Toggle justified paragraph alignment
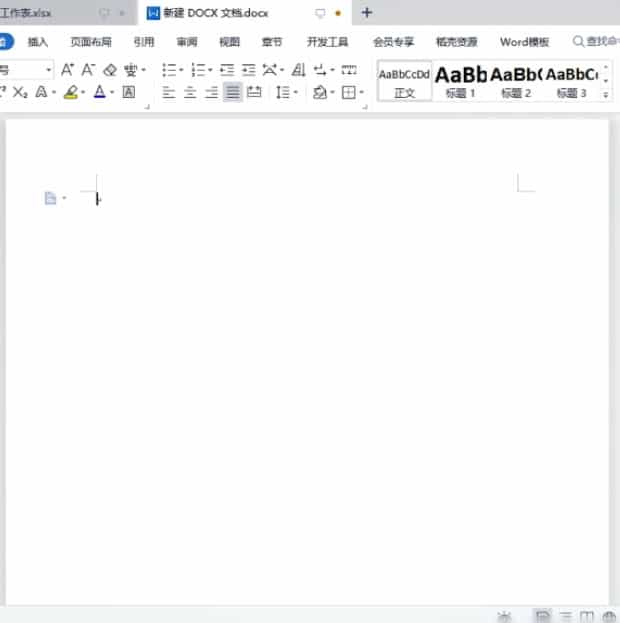620x623 pixels. tap(232, 93)
